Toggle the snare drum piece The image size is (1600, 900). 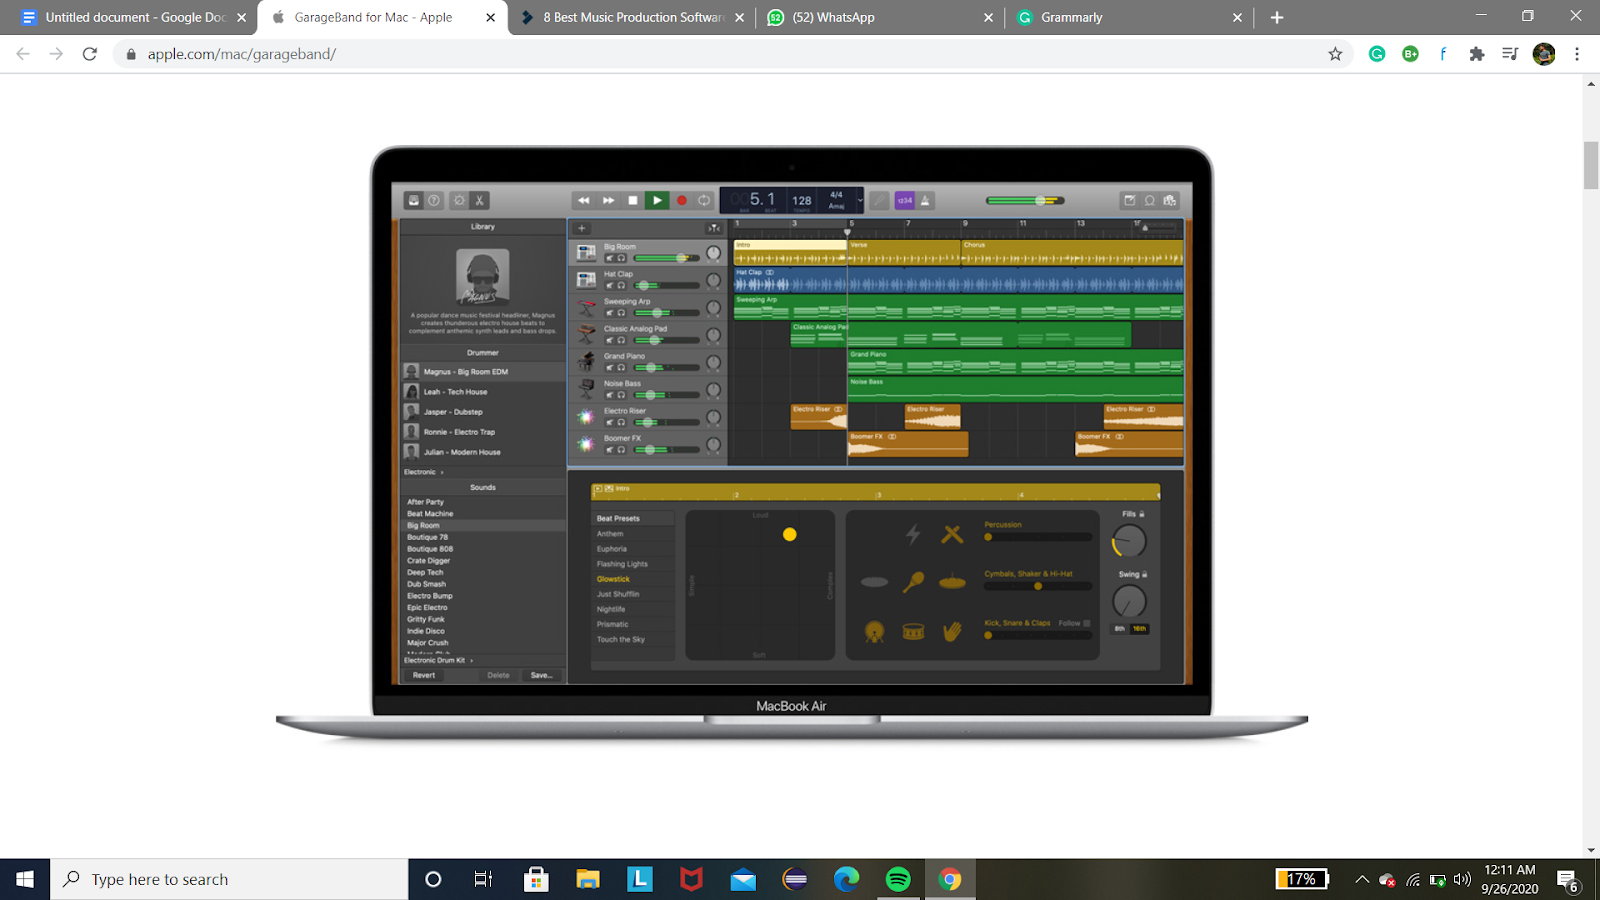click(913, 631)
